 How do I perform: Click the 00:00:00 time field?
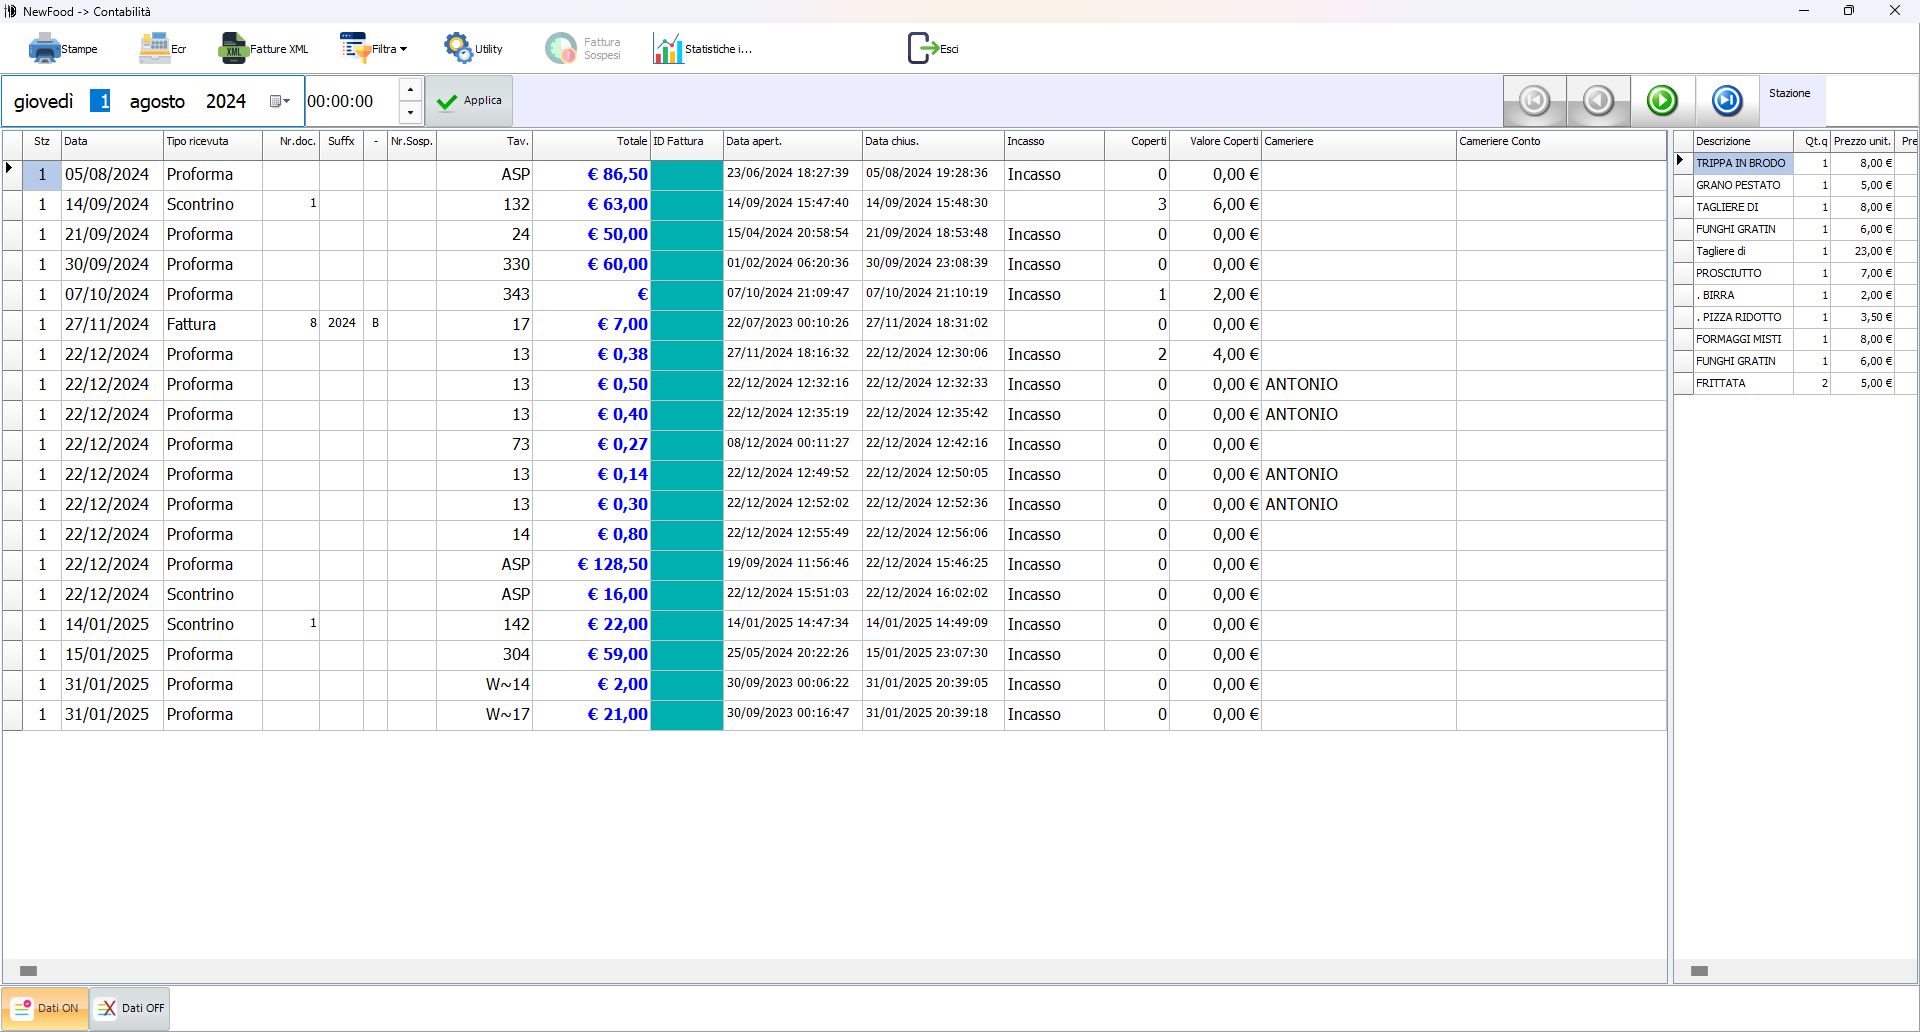(x=350, y=101)
